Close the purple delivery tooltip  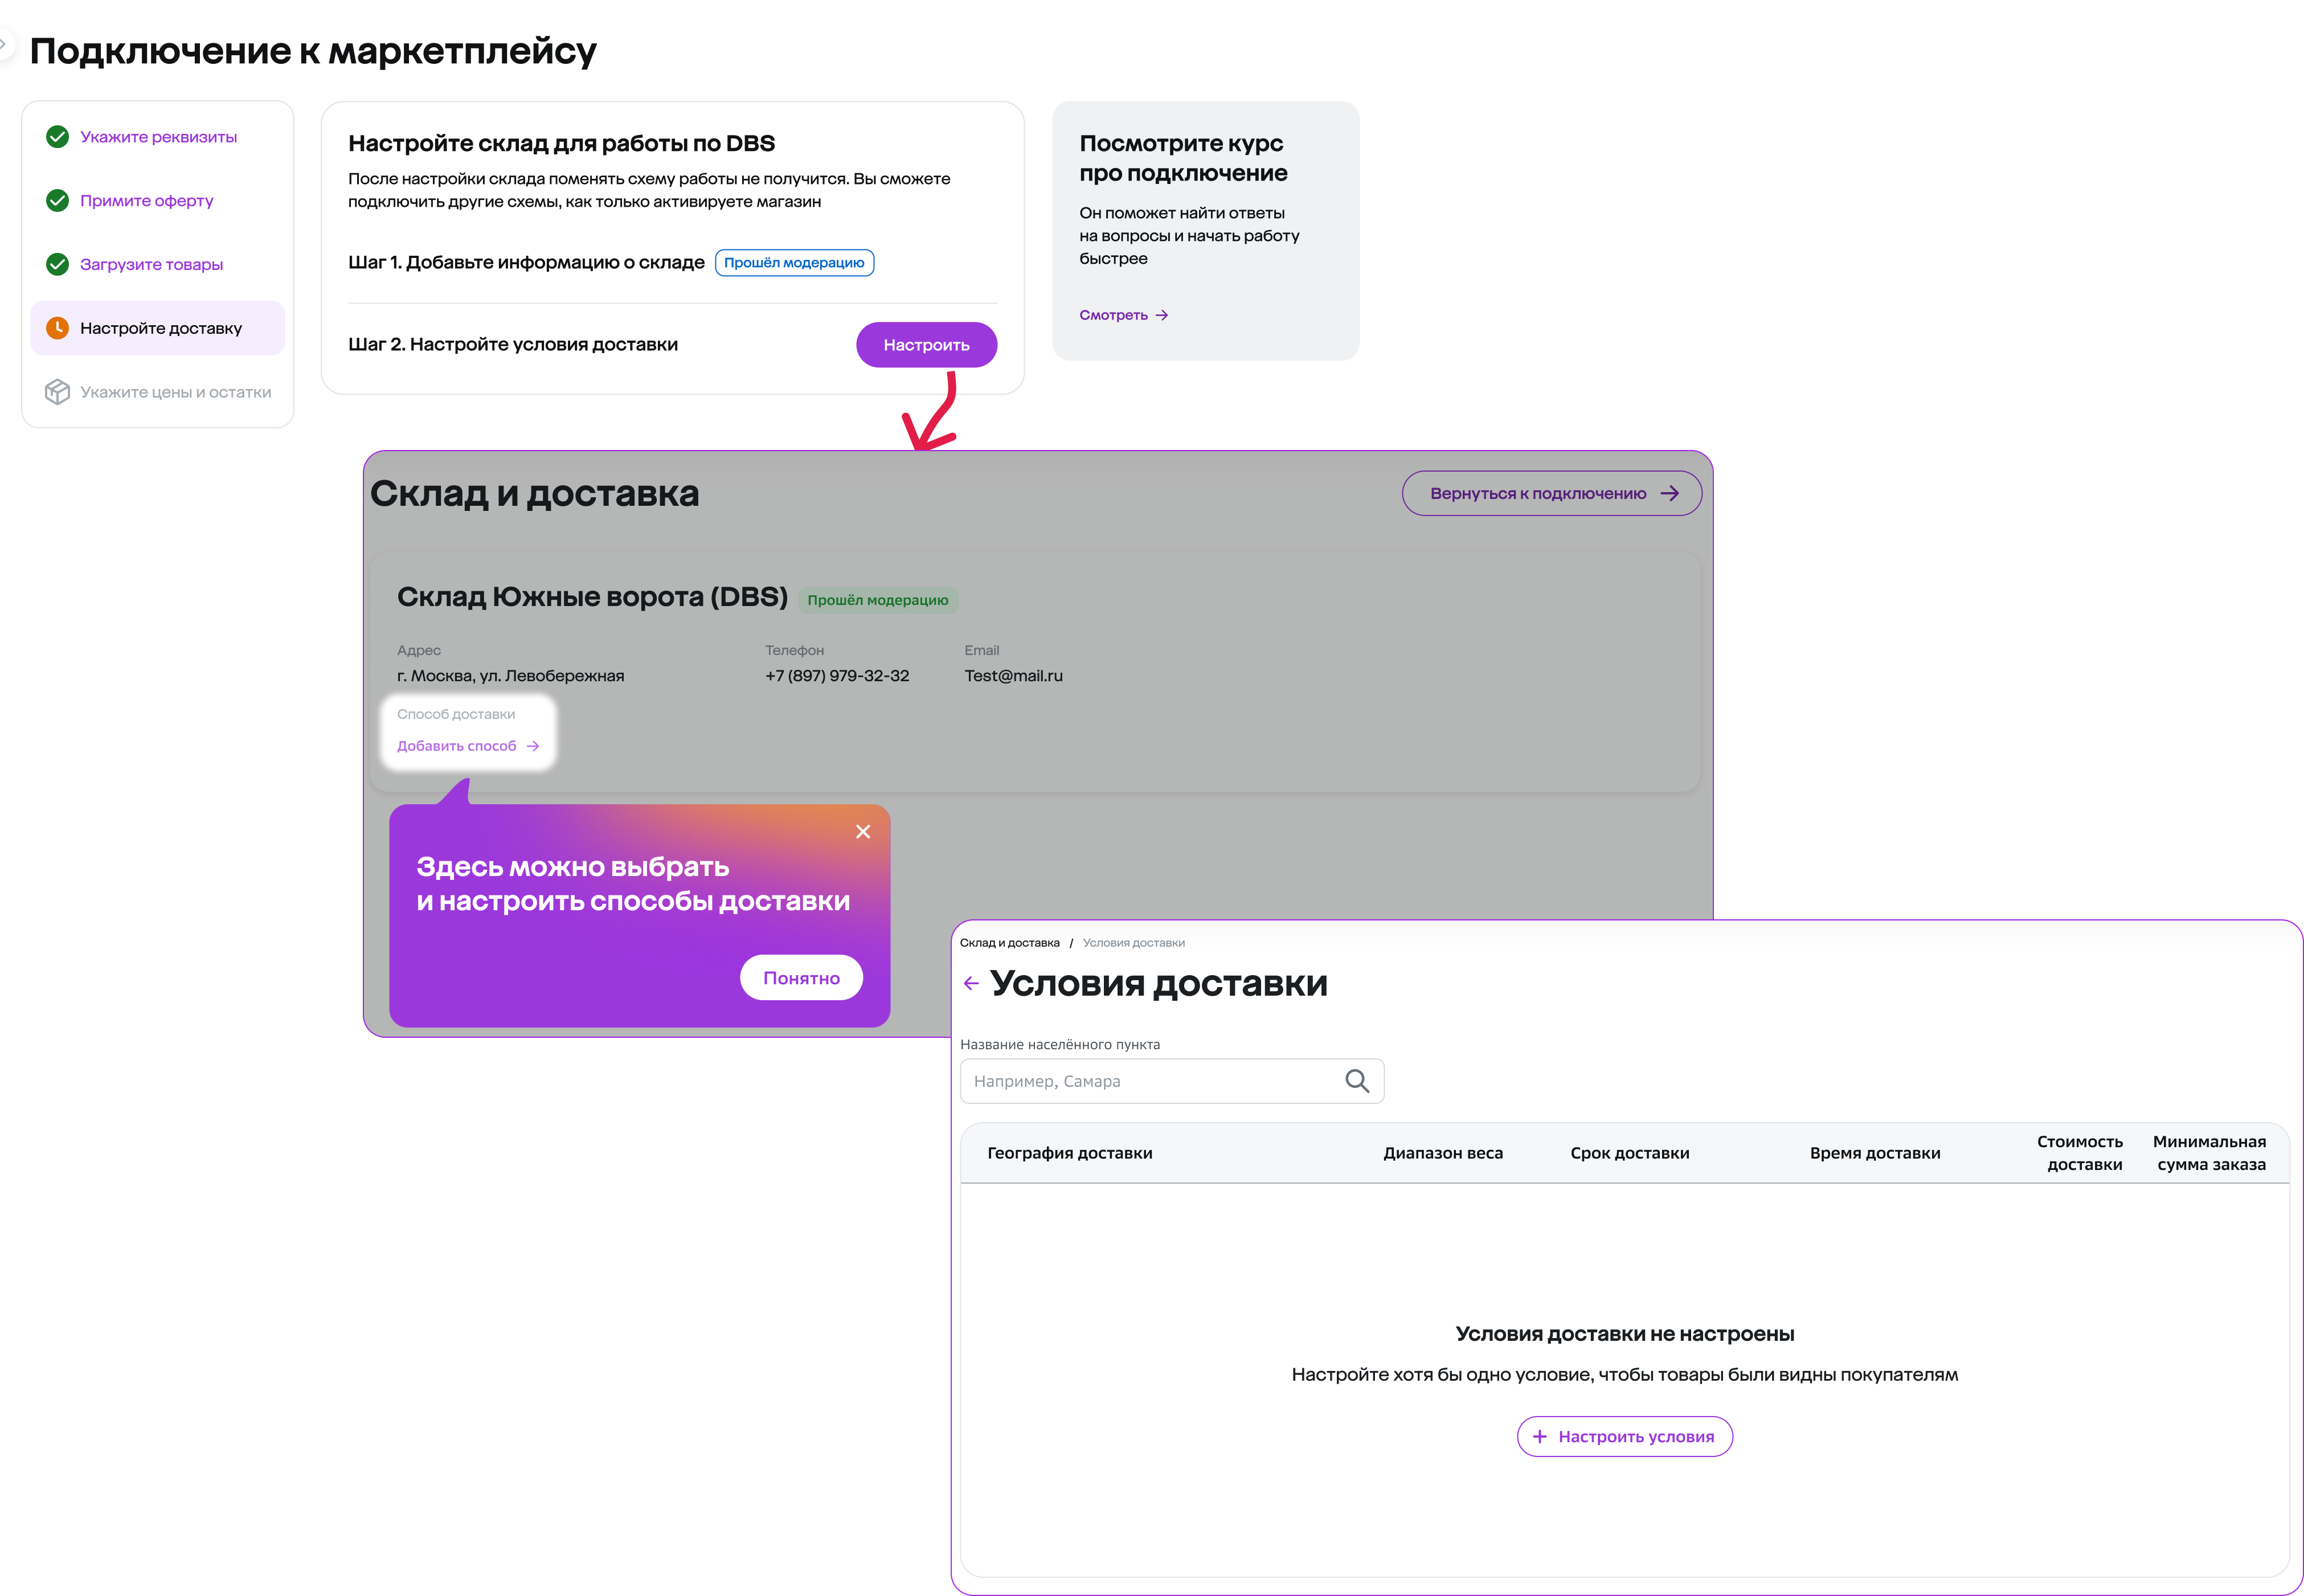[x=863, y=832]
